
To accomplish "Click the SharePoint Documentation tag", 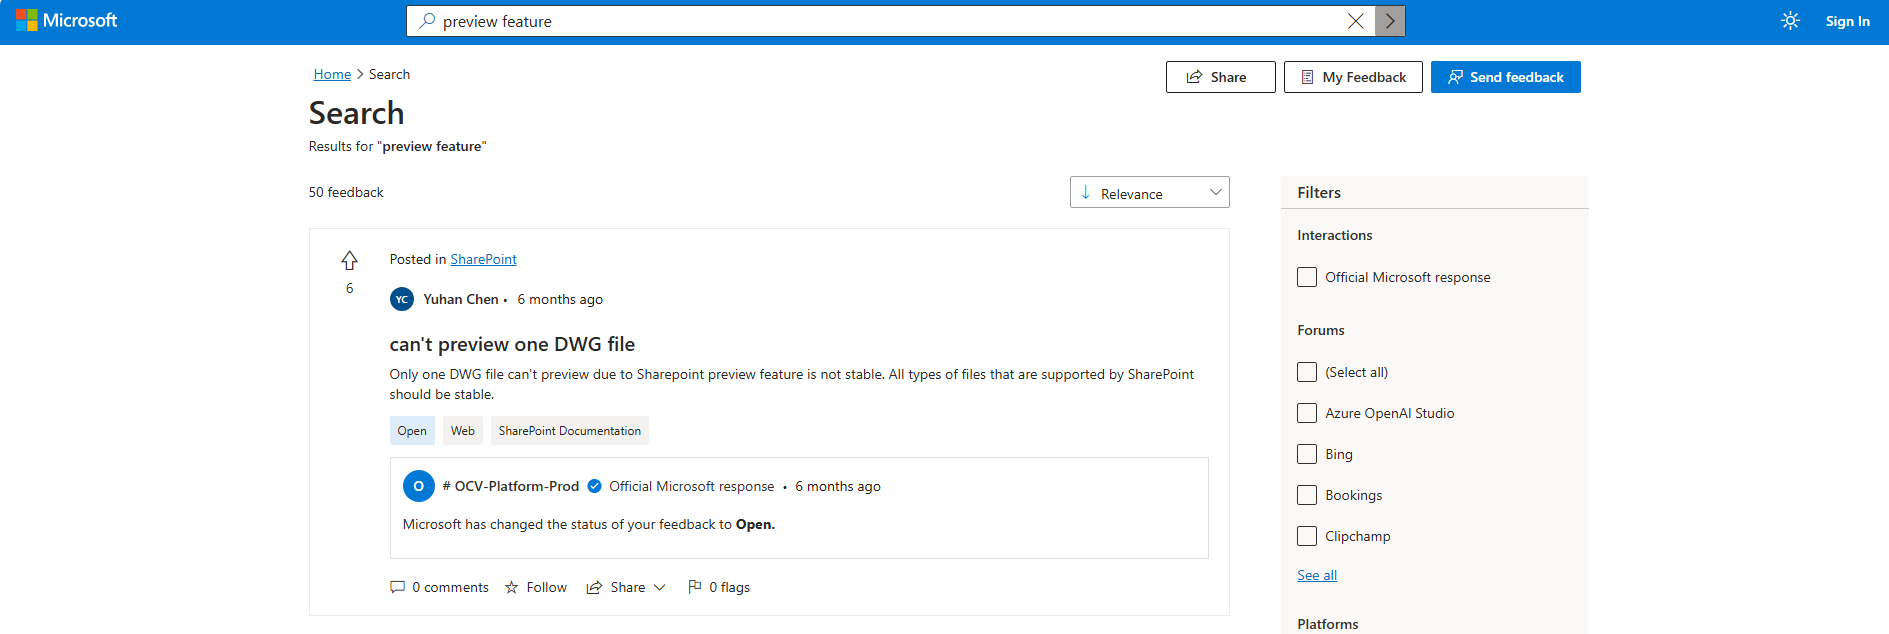I will click(x=570, y=431).
